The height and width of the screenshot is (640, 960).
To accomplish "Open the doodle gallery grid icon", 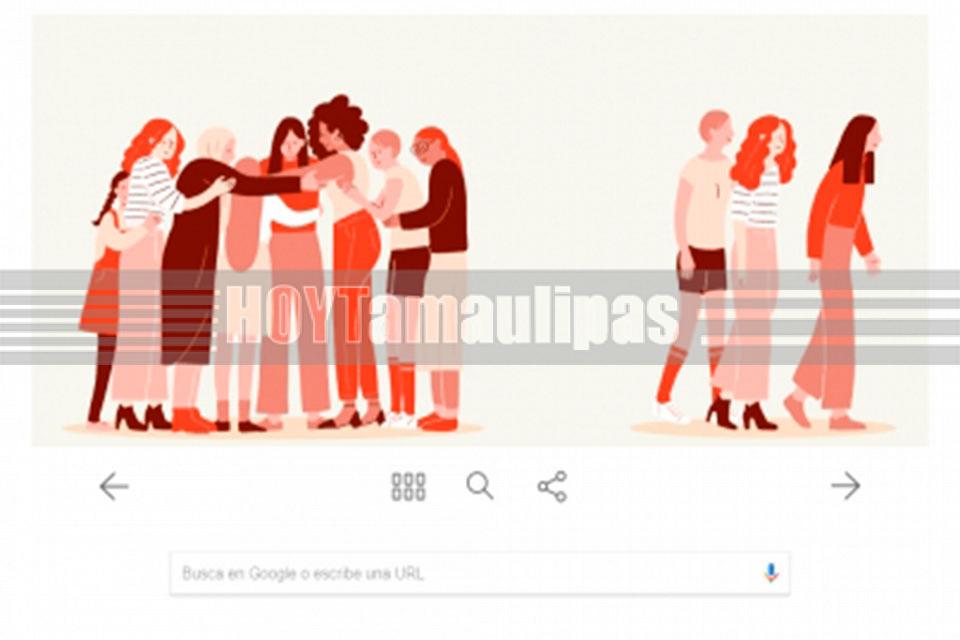I will point(408,487).
